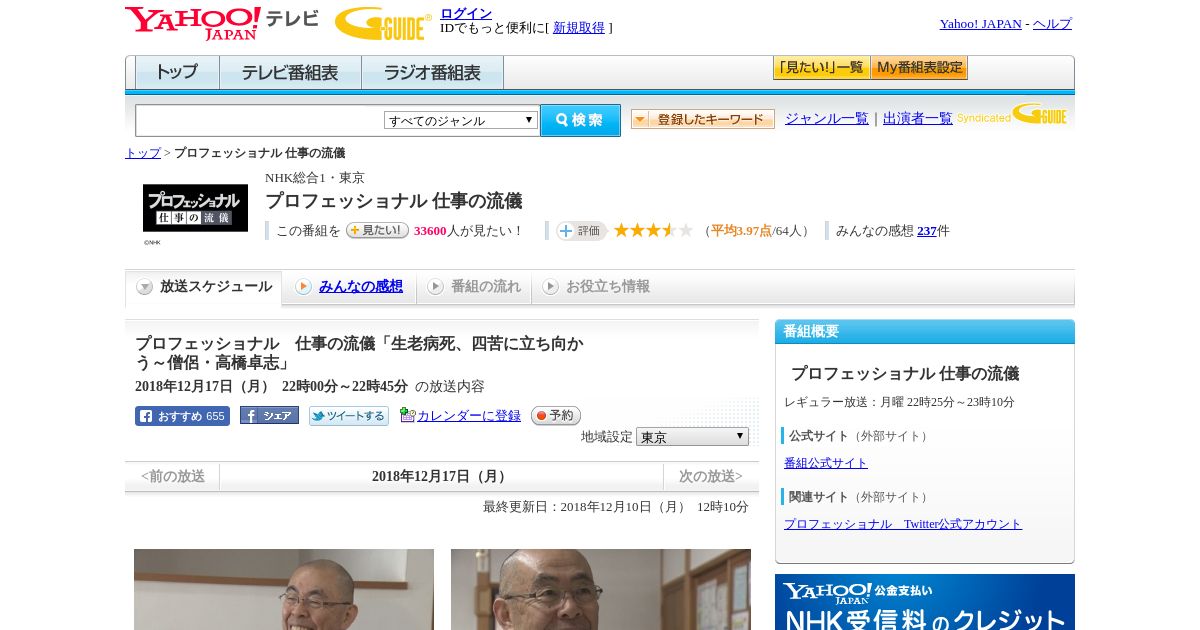Select the みんなの感想 tab

349,287
